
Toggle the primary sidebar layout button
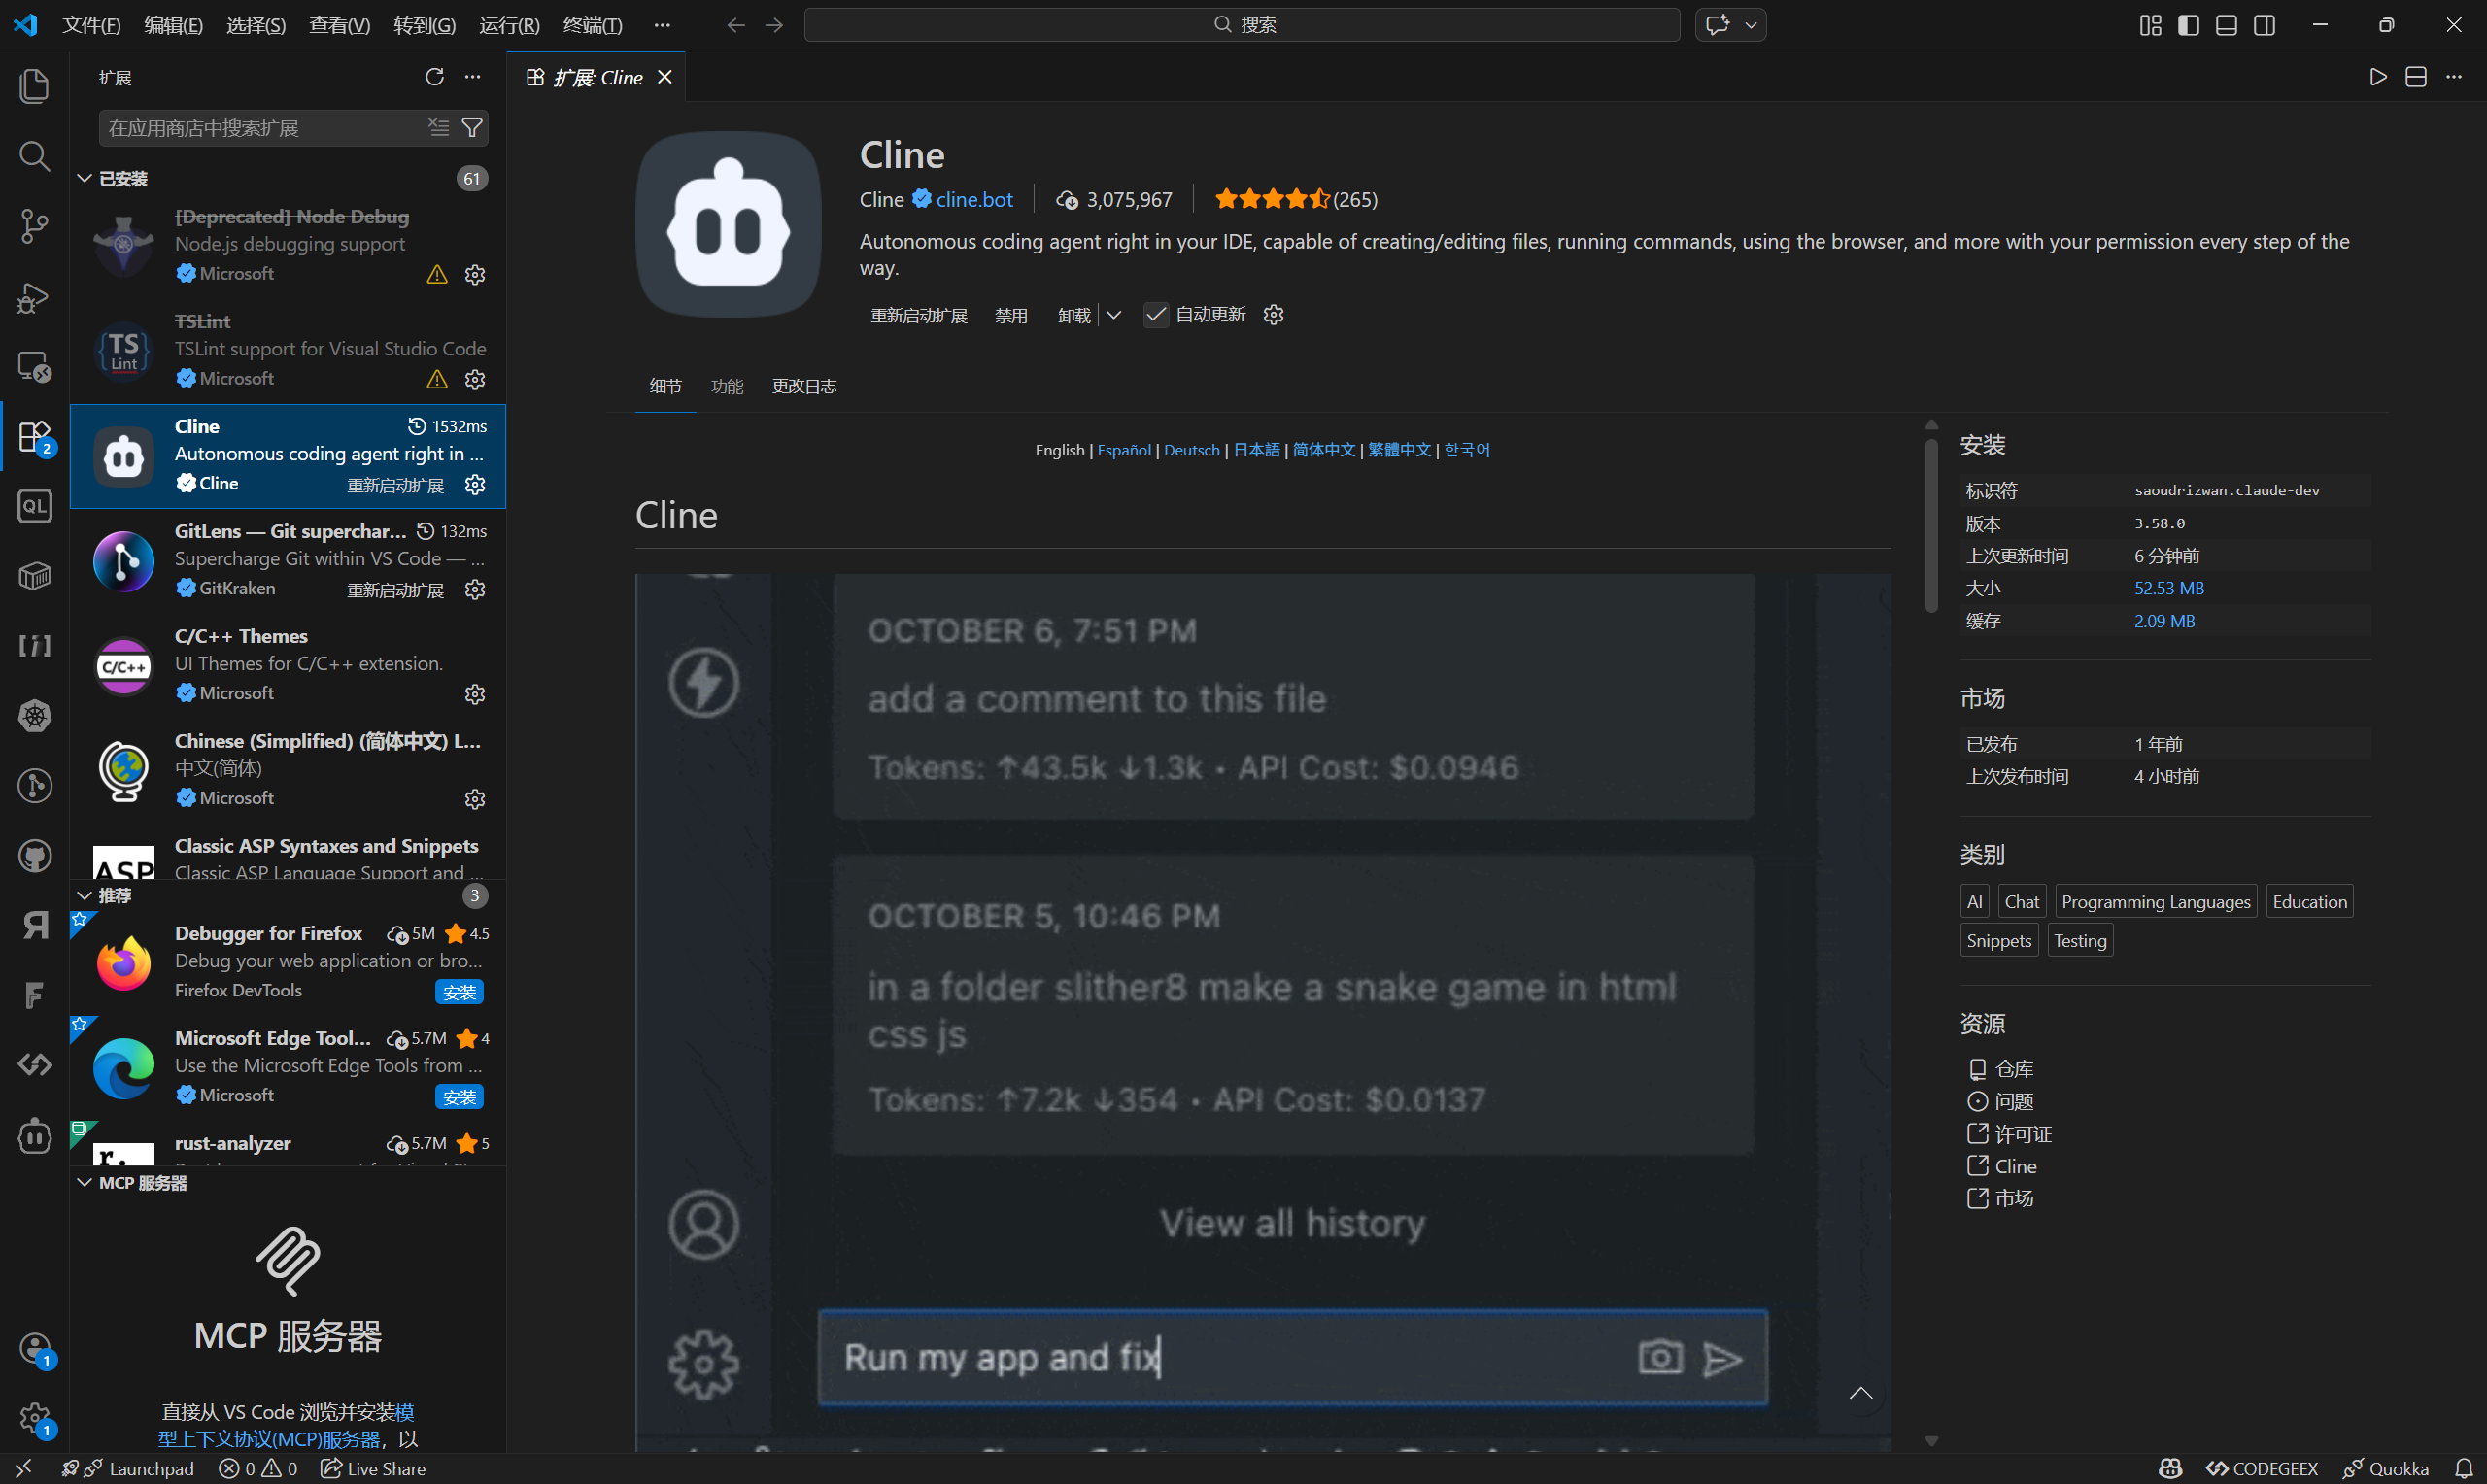tap(2188, 25)
